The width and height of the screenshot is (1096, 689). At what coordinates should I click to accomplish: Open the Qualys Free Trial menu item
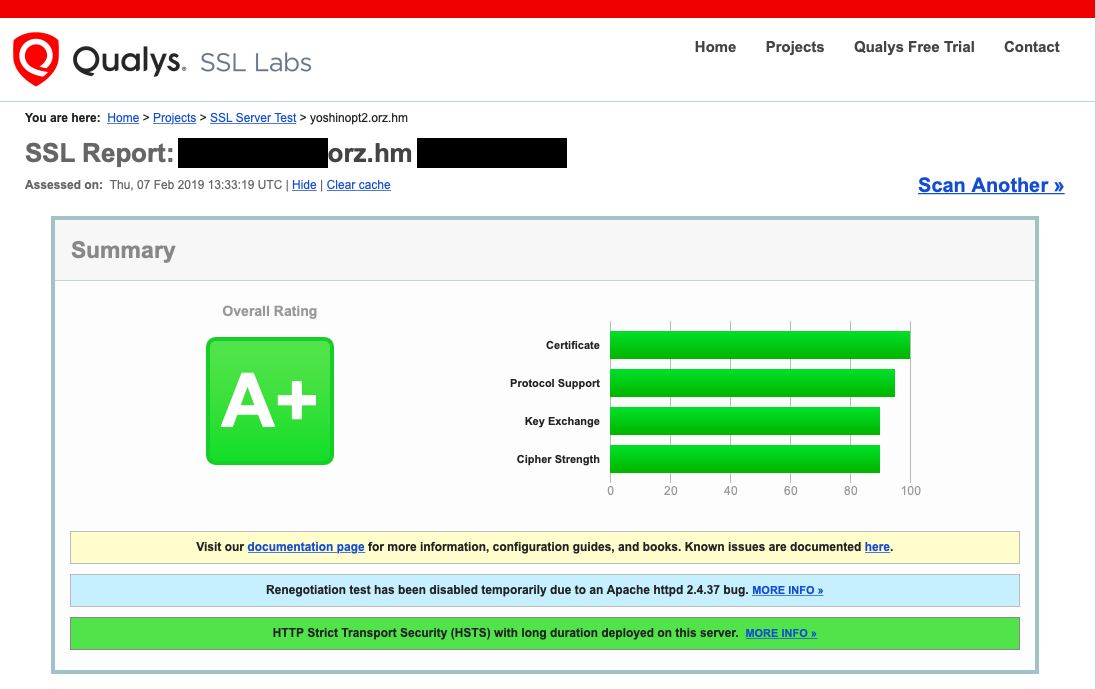(914, 47)
